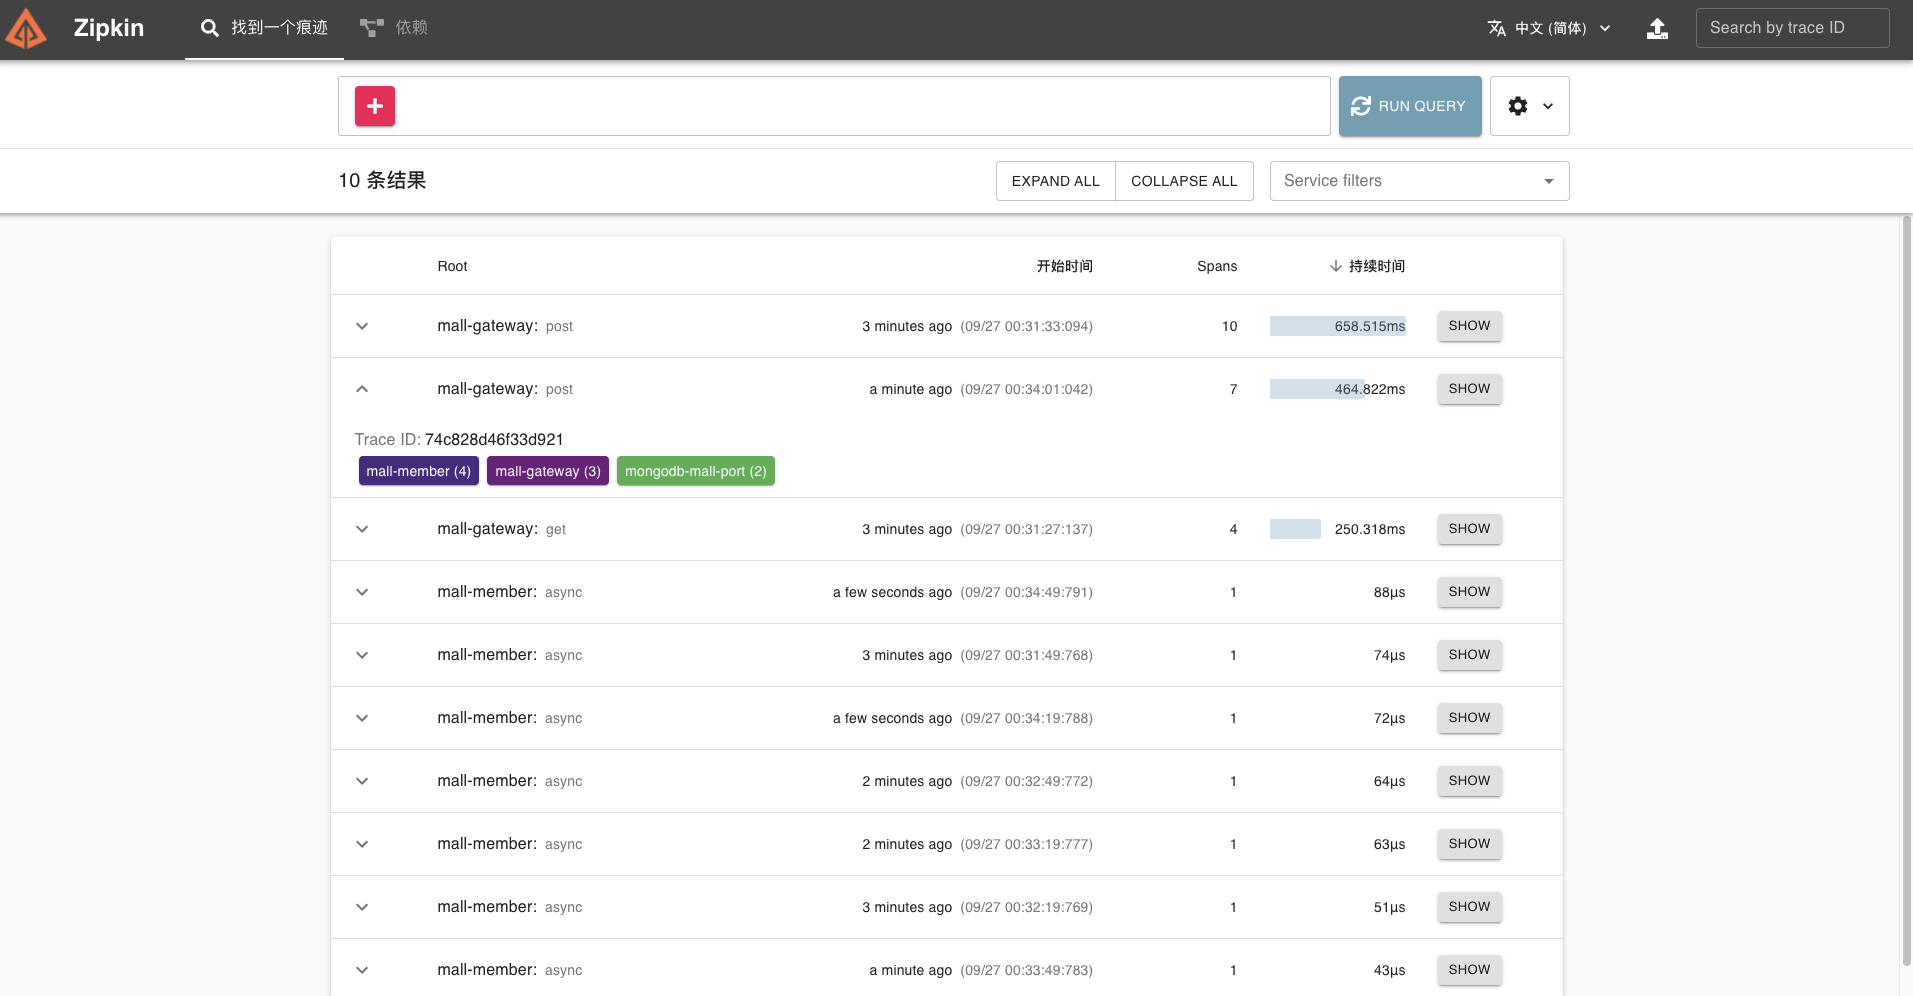This screenshot has width=1913, height=996.
Task: Click the 88µs duration value
Action: pyautogui.click(x=1389, y=592)
